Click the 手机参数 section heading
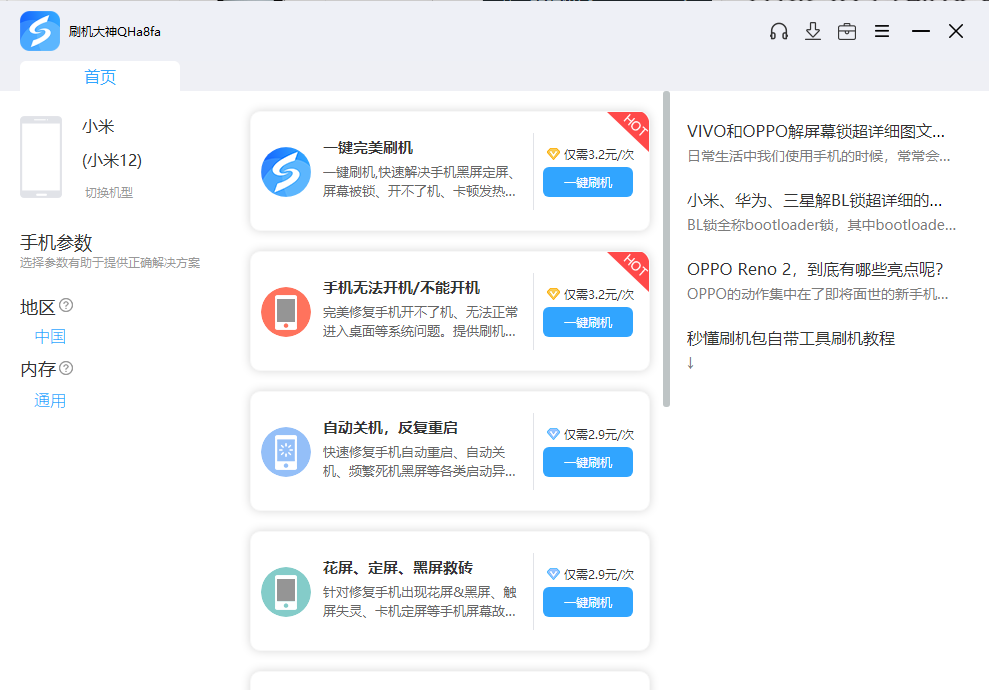Image resolution: width=989 pixels, height=690 pixels. pos(56,242)
